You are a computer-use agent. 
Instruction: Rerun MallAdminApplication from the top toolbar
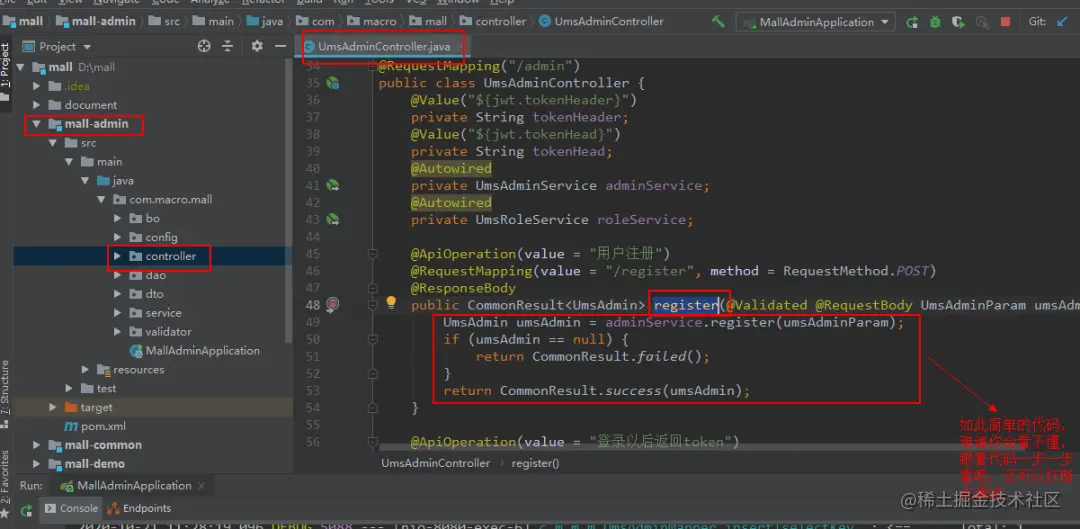912,22
